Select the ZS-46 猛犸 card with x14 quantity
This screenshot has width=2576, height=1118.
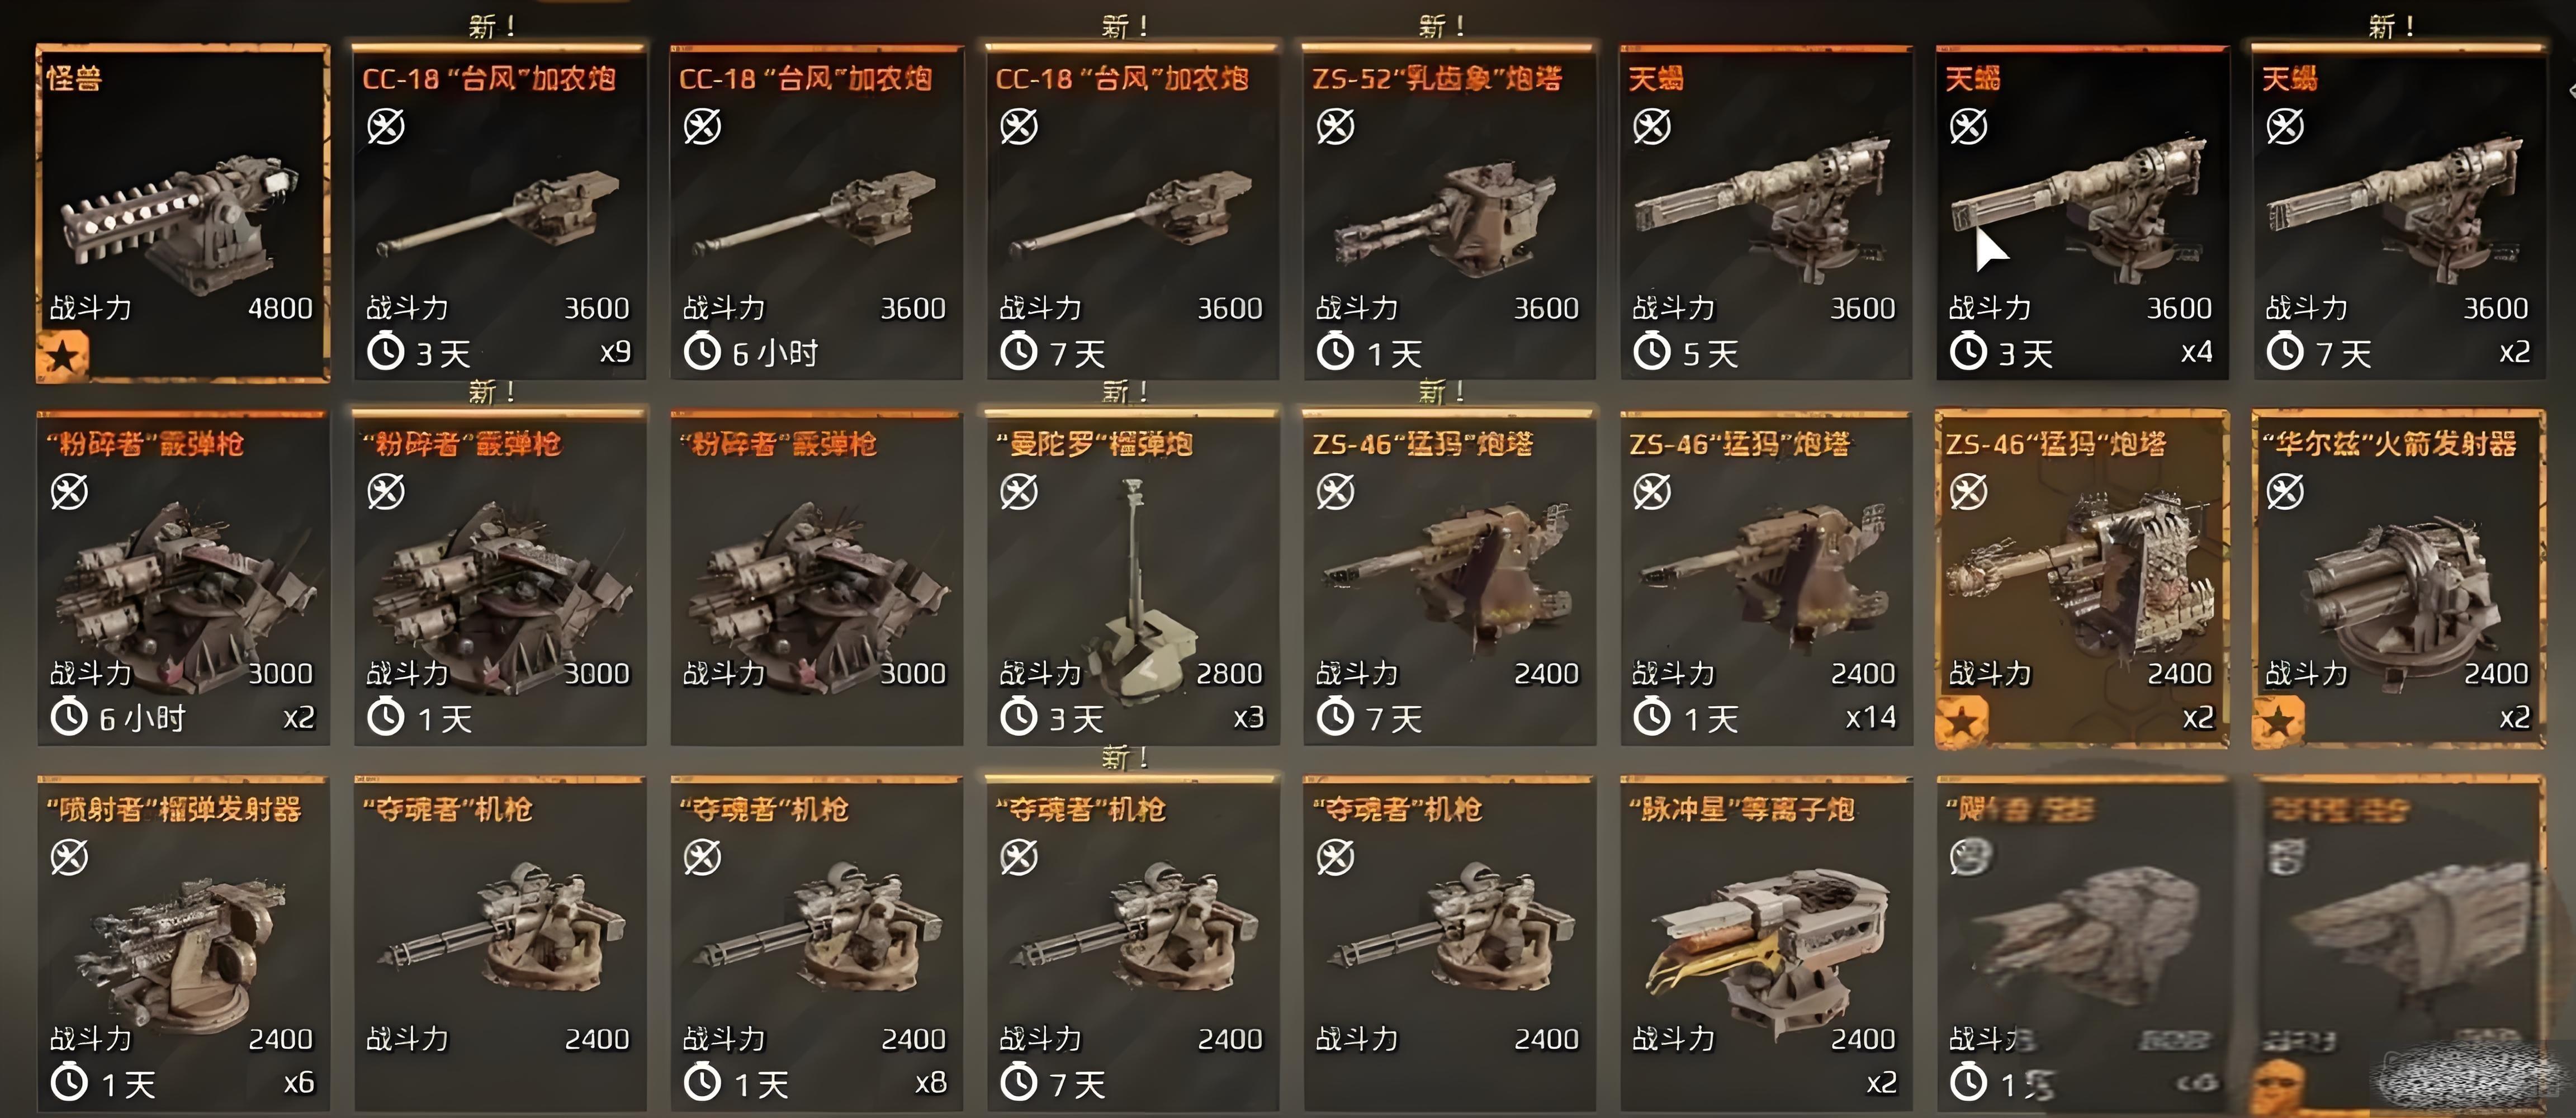pos(1766,578)
